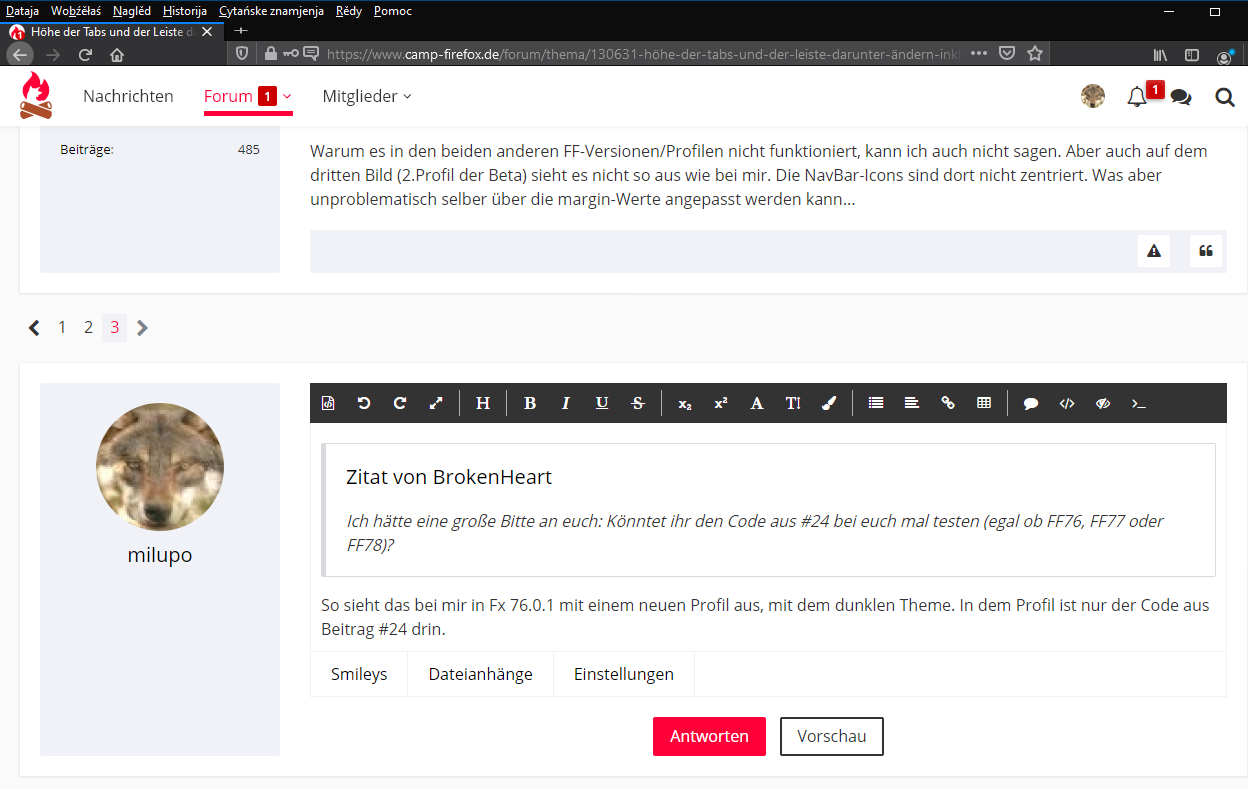Insert a code block in the editor
The height and width of the screenshot is (789, 1248).
click(x=1067, y=403)
